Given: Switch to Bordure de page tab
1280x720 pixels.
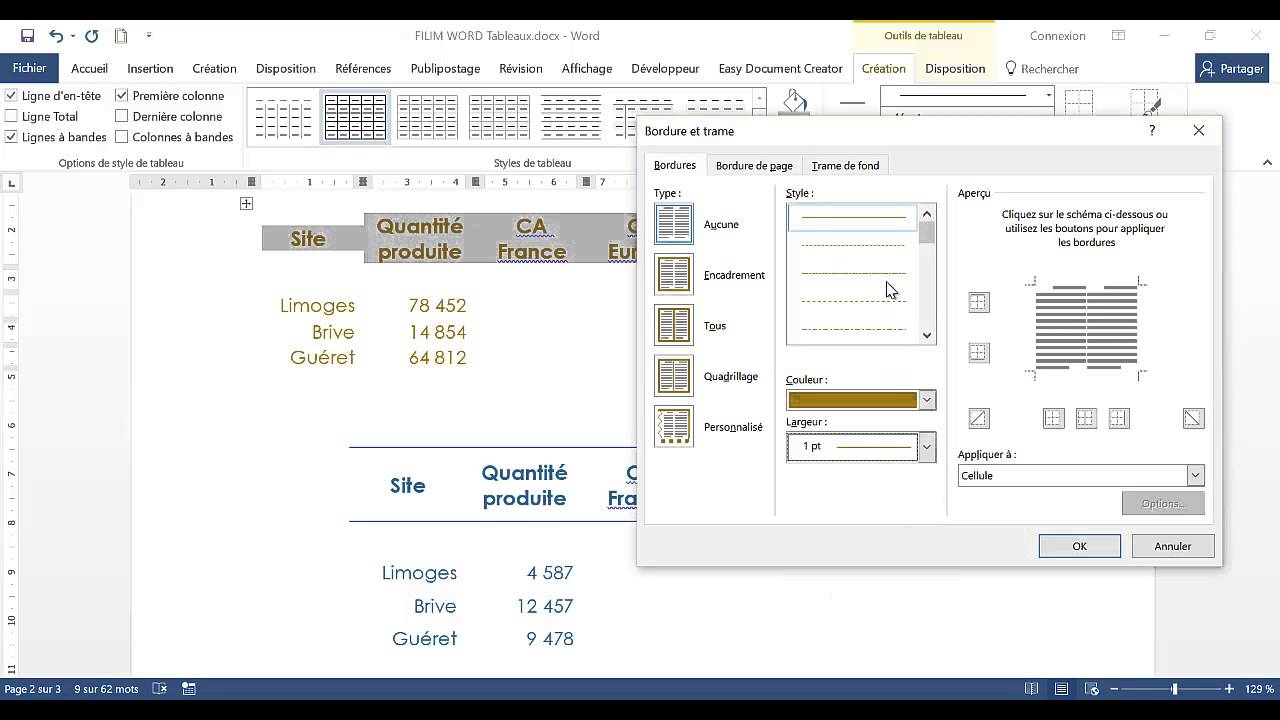Looking at the screenshot, I should coord(754,166).
